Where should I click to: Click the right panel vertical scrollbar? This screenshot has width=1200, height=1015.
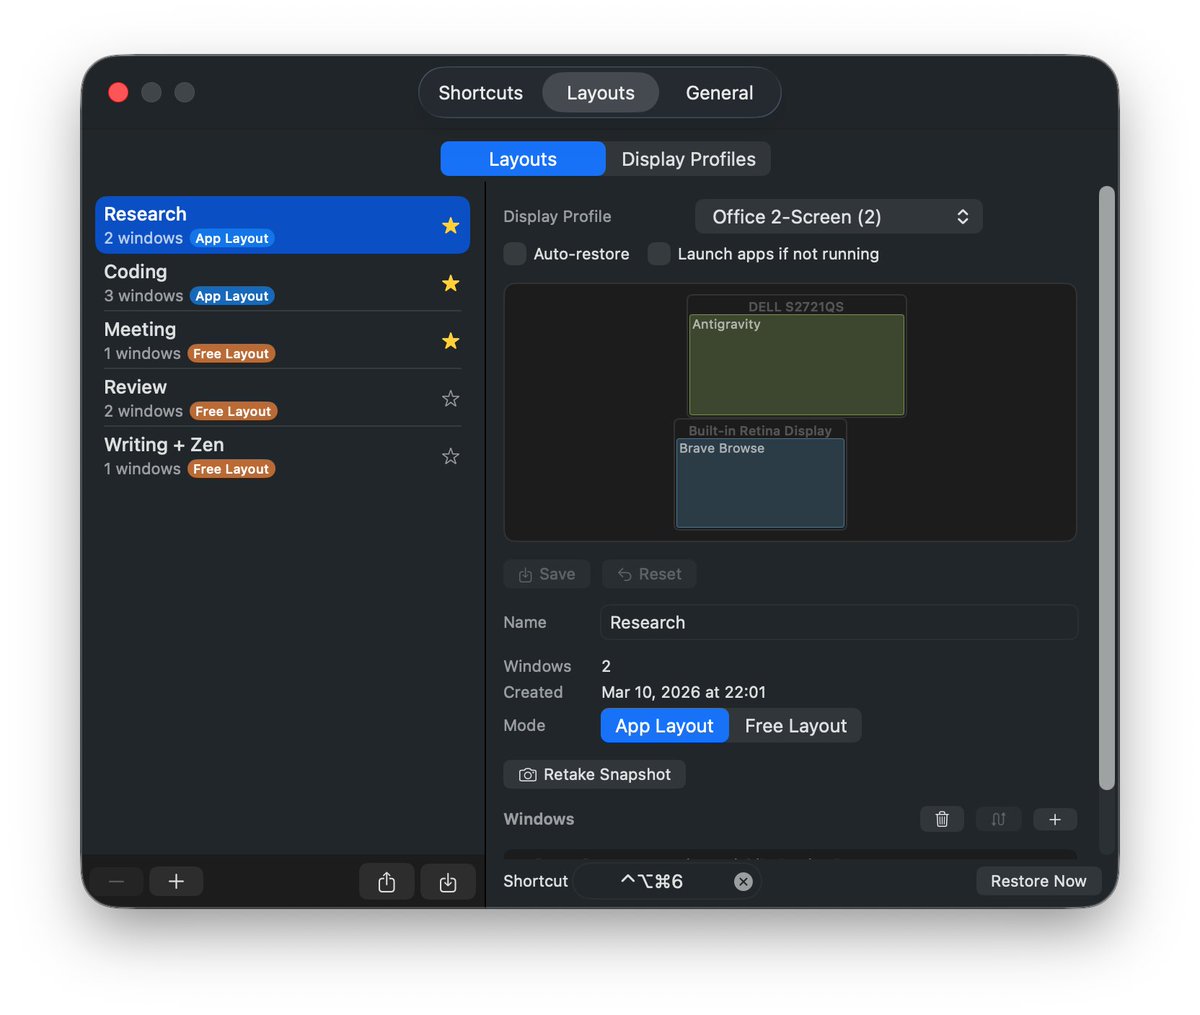click(x=1106, y=488)
